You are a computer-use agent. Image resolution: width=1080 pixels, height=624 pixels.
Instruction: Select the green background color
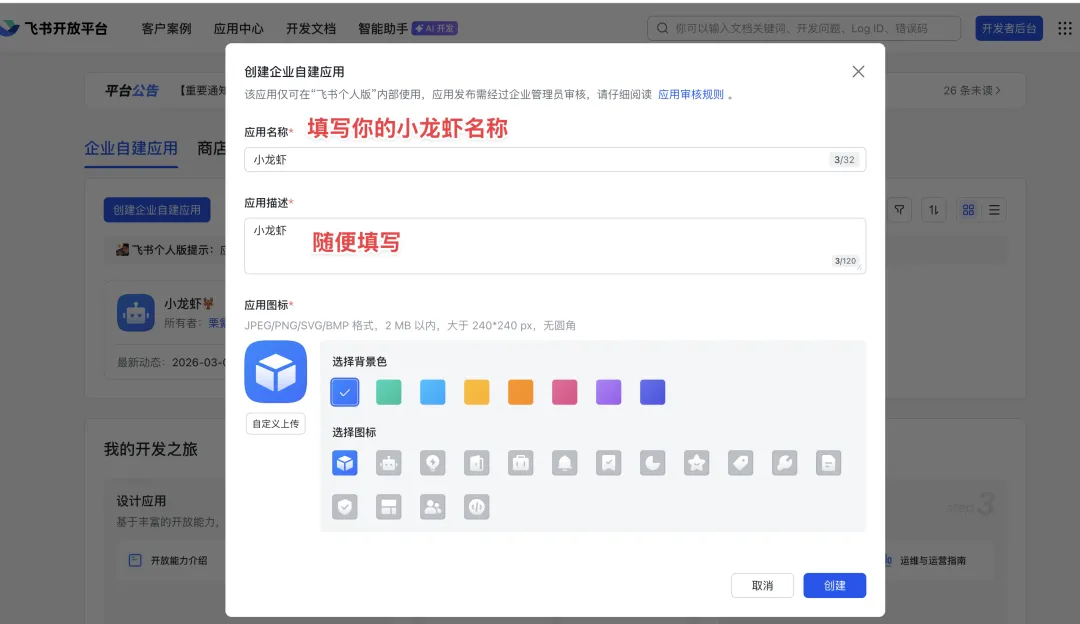coord(388,392)
